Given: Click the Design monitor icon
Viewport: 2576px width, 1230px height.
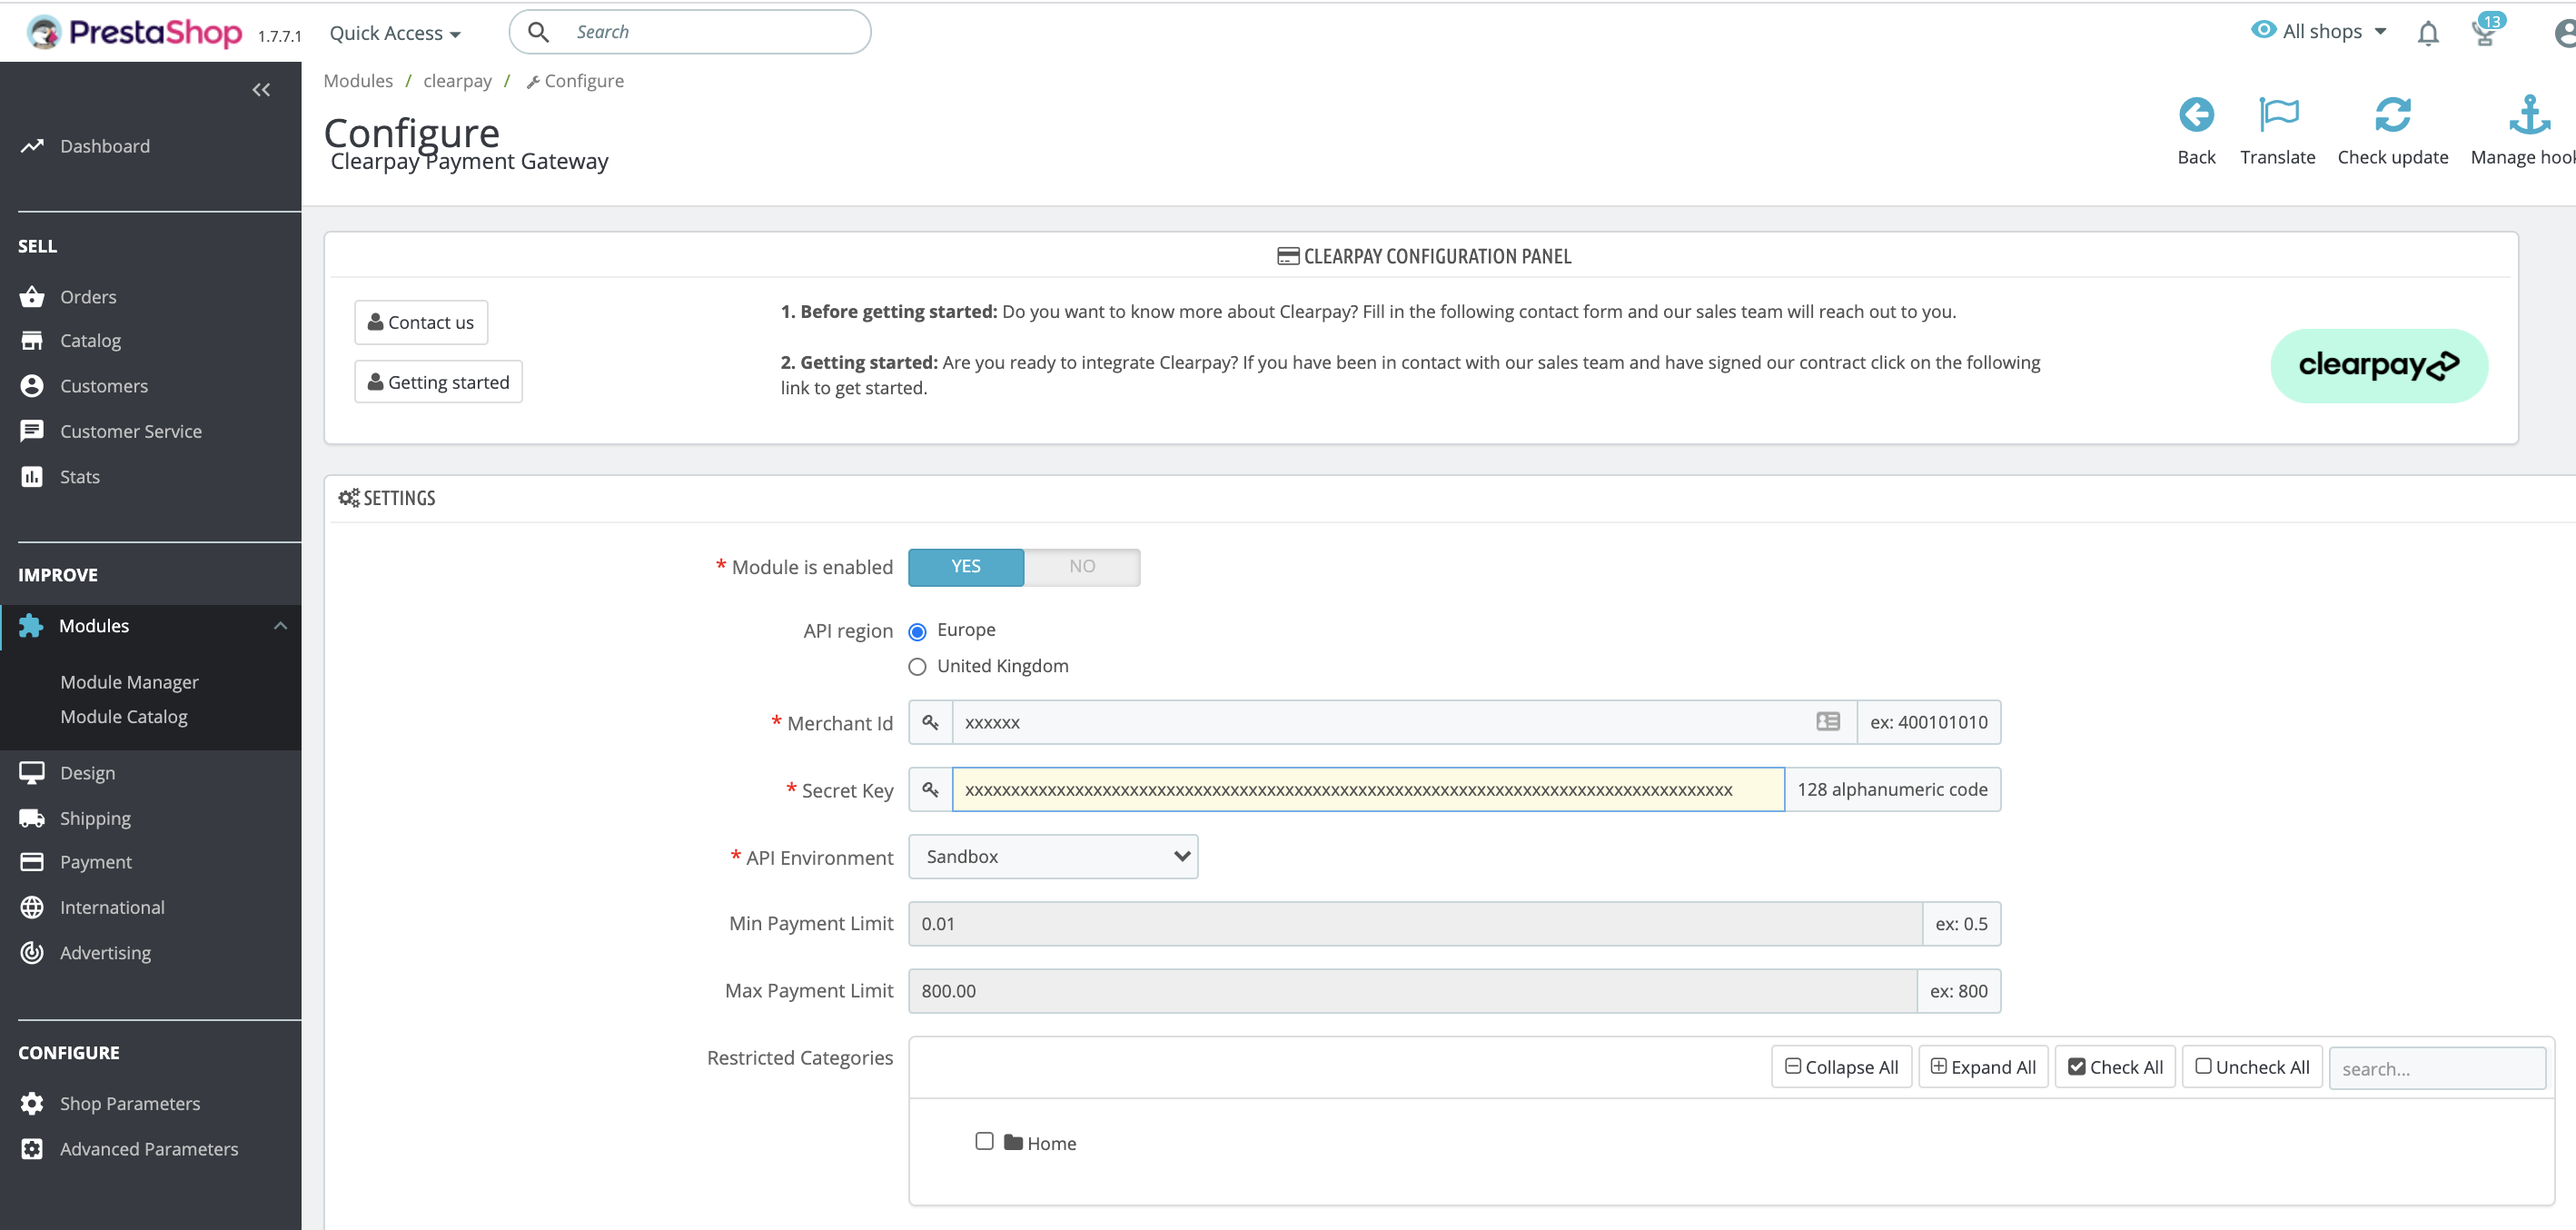Looking at the screenshot, I should point(32,773).
